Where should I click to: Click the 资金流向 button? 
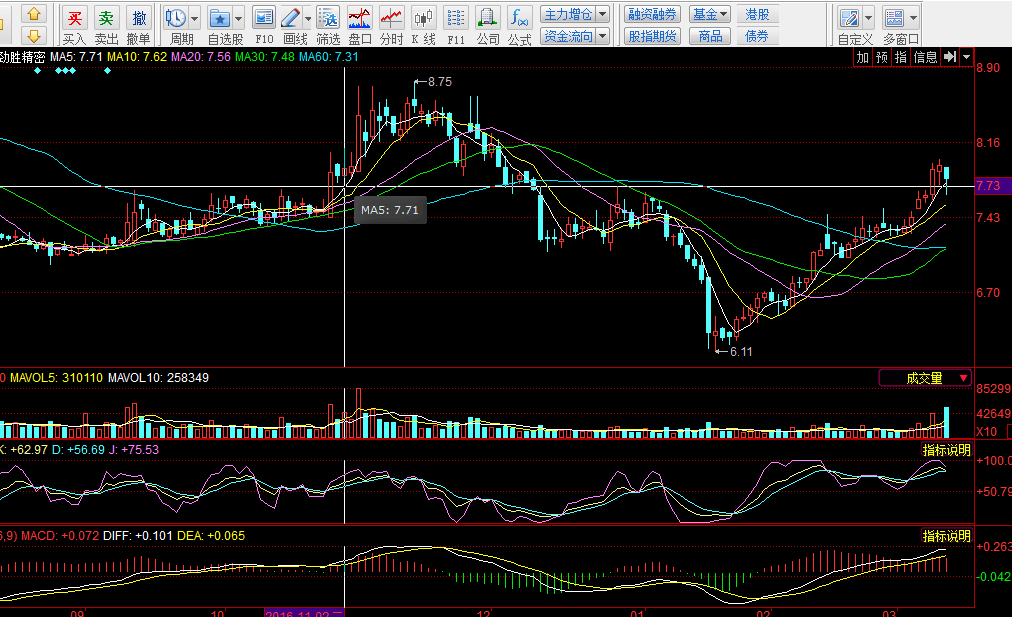point(568,36)
